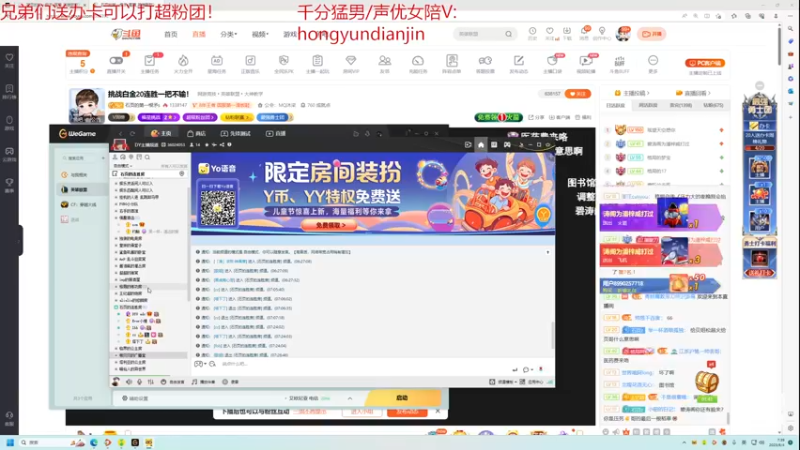Click the 分享 share link under title
This screenshot has width=800, height=450.
pos(536,117)
